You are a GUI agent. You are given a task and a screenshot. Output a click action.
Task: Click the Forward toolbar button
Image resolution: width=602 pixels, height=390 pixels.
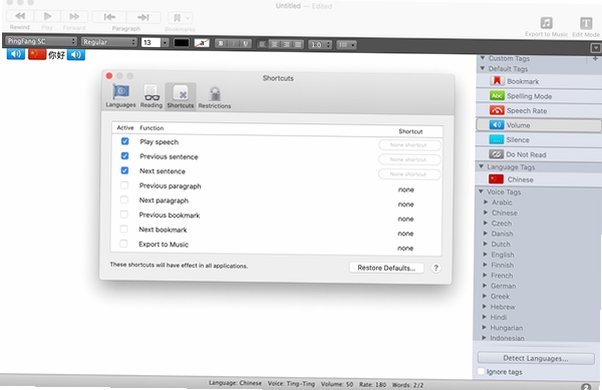74,17
